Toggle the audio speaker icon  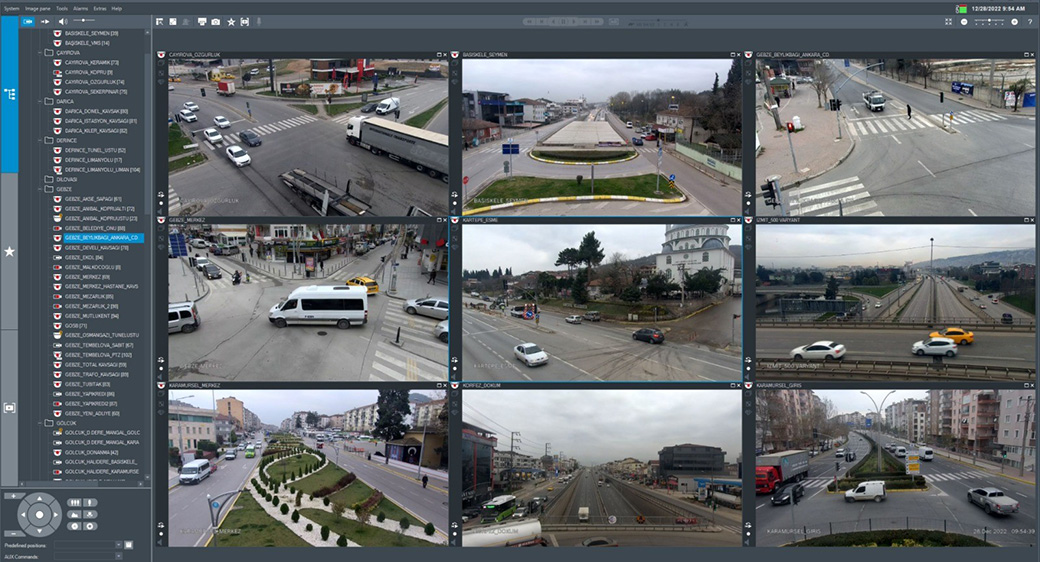[62, 21]
